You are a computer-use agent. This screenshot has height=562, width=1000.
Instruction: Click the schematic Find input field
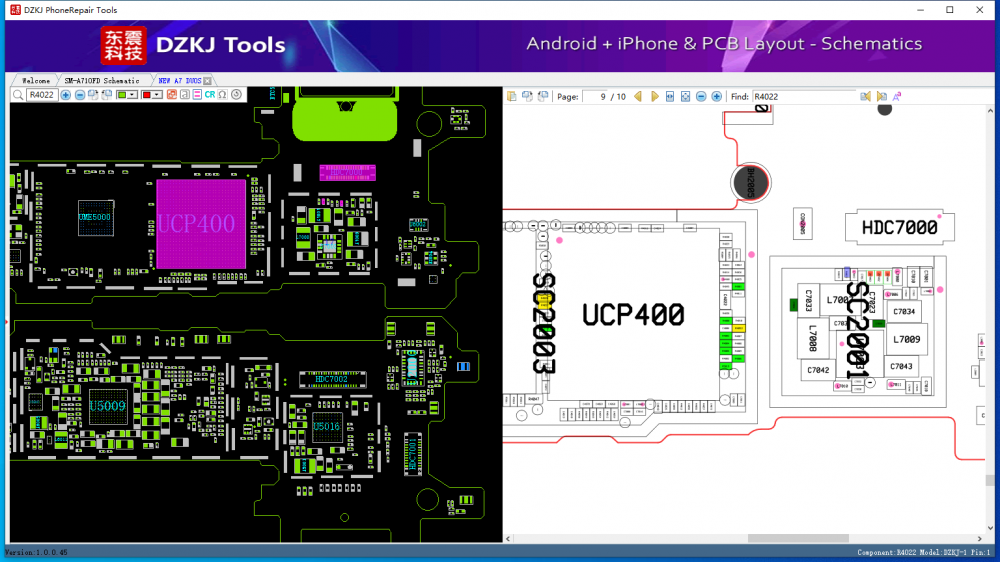point(804,97)
